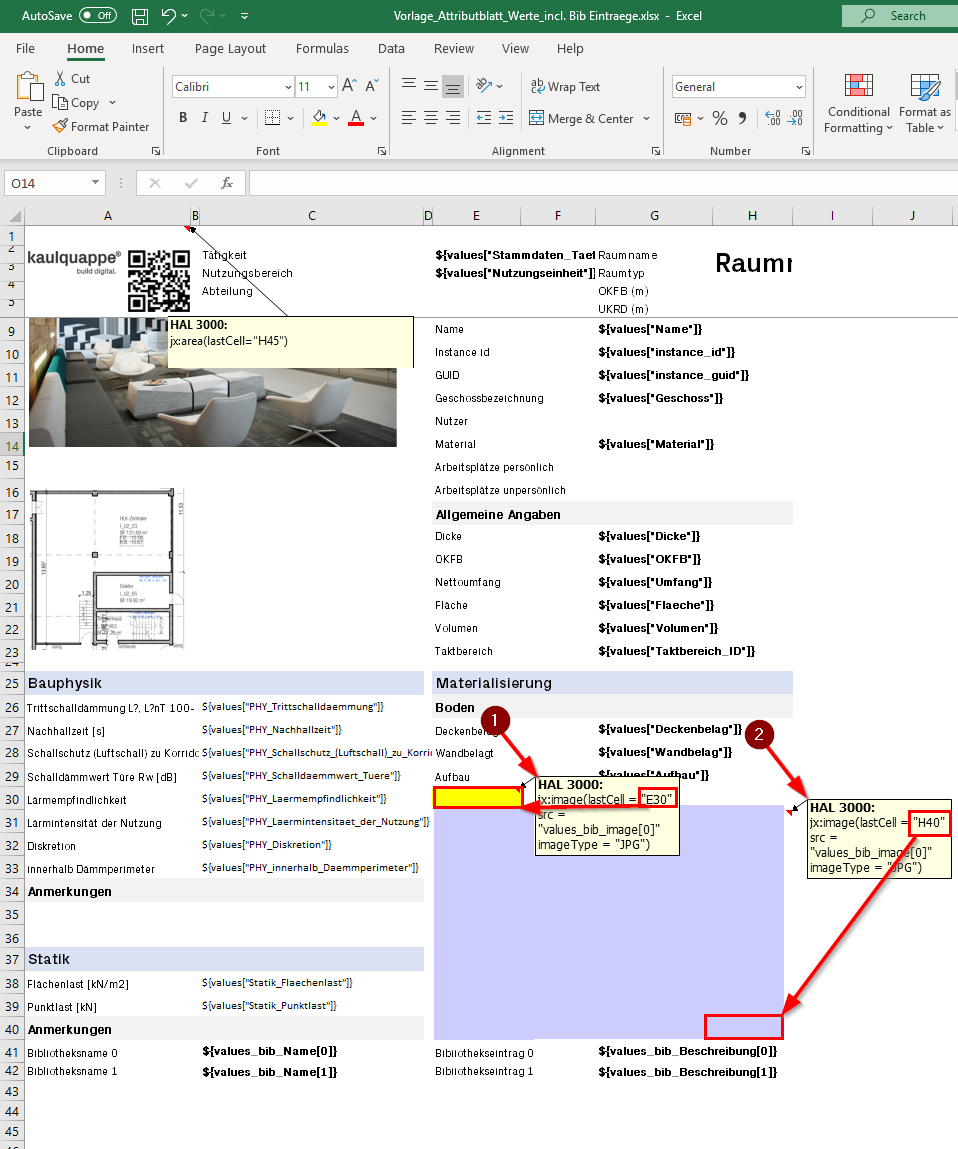The height and width of the screenshot is (1149, 958).
Task: Open the Formulas tab
Action: (x=323, y=48)
